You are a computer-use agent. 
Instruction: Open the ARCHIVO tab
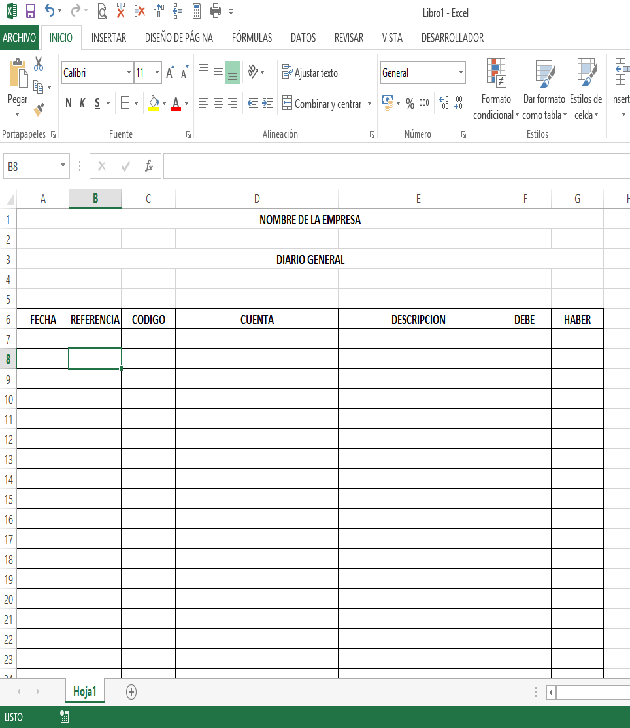pos(19,38)
